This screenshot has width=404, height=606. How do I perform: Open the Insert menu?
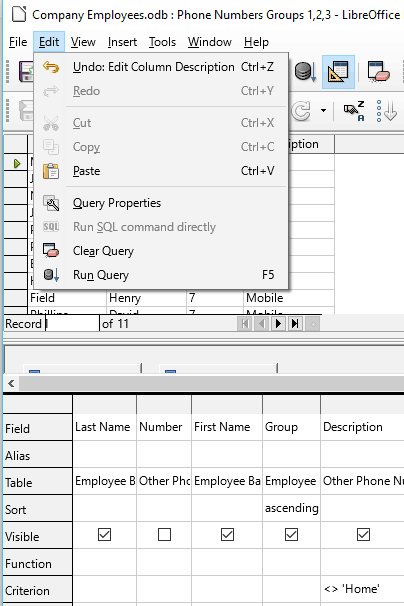[122, 42]
